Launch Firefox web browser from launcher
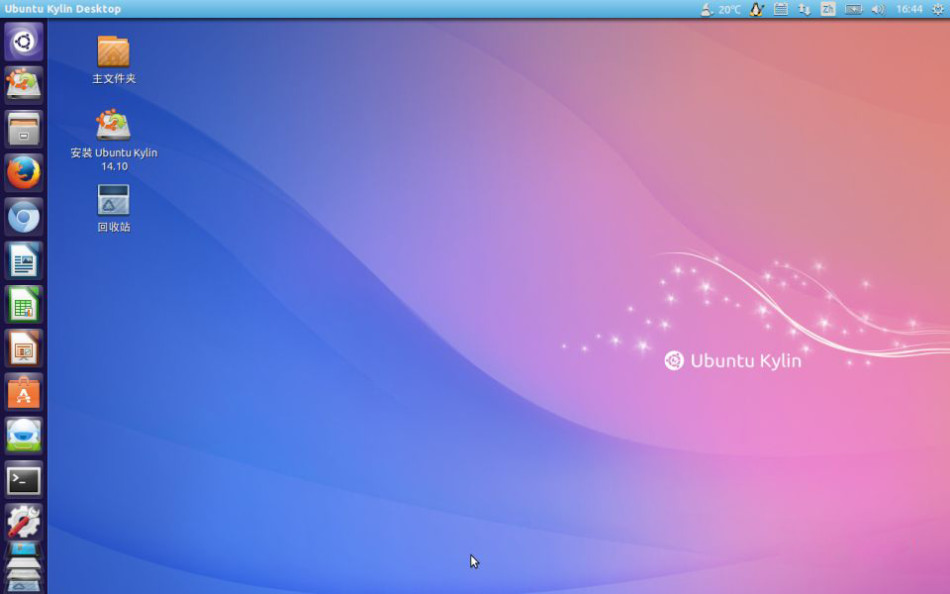Viewport: 950px width, 594px height. click(x=24, y=173)
